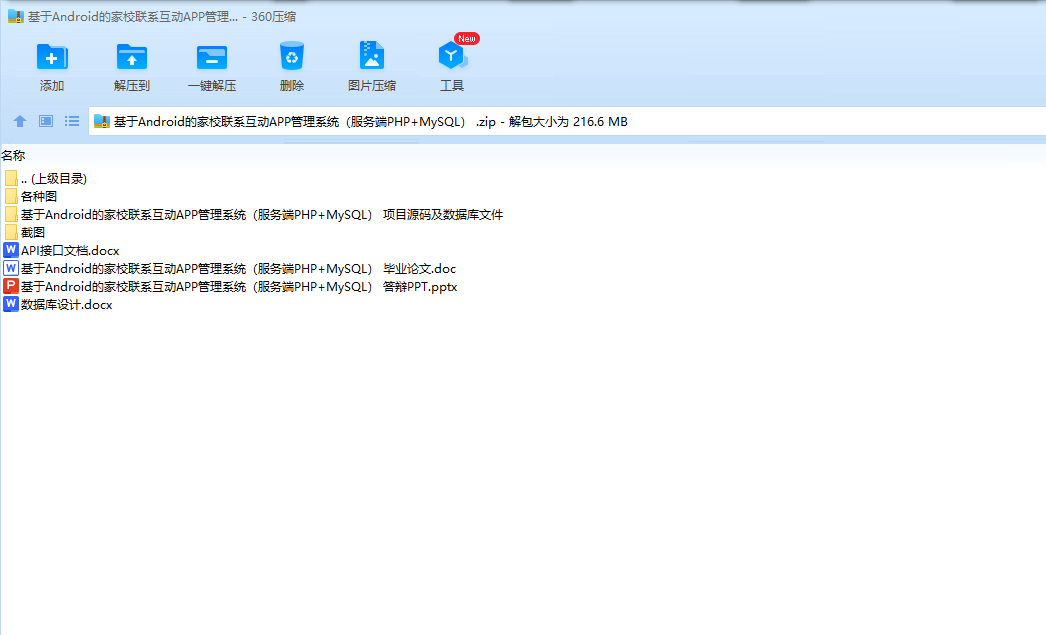Click the 添加 label text
Screen dimensions: 1046x635
pos(52,85)
